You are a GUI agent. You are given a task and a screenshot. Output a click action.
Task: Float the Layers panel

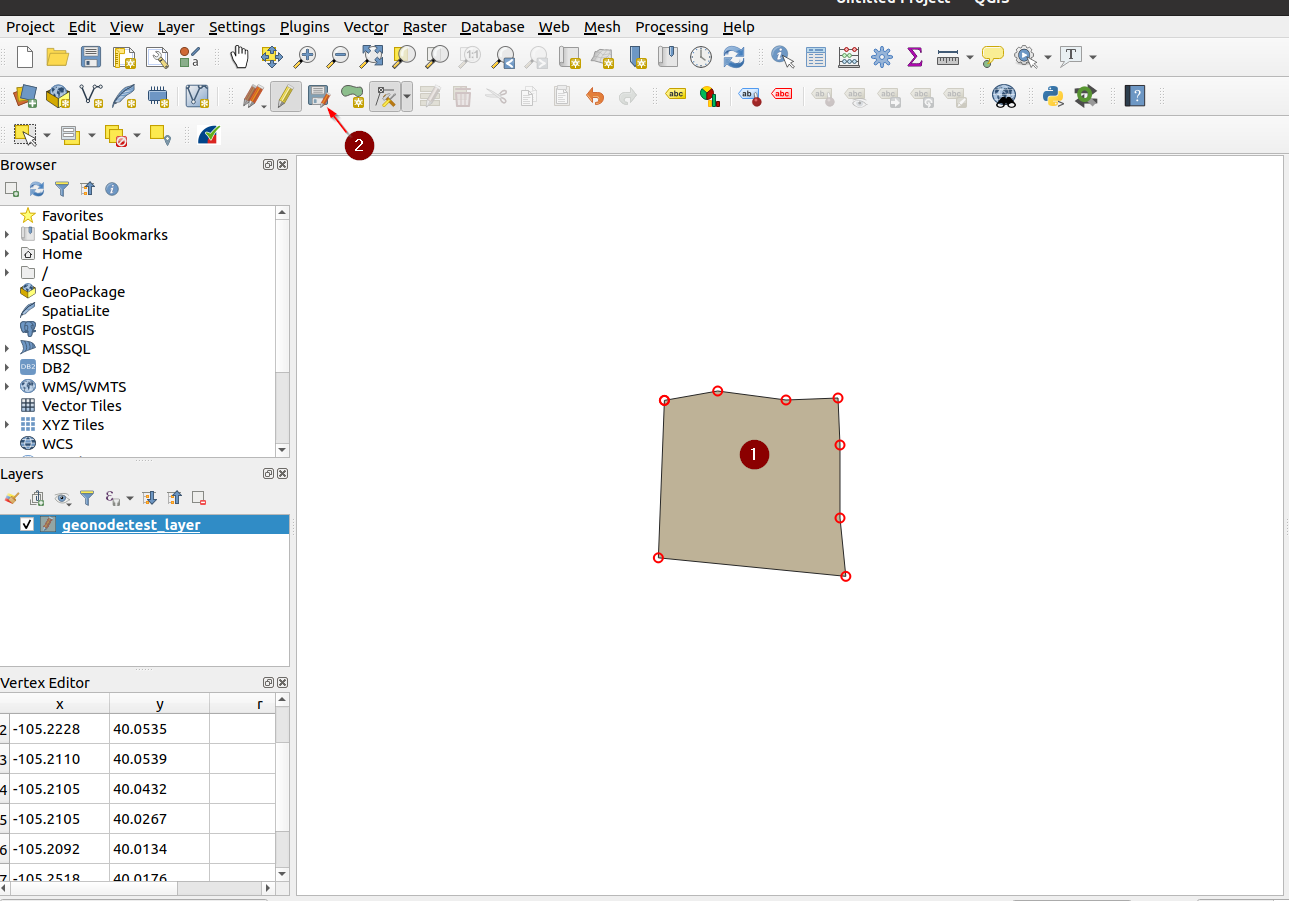[x=269, y=474]
